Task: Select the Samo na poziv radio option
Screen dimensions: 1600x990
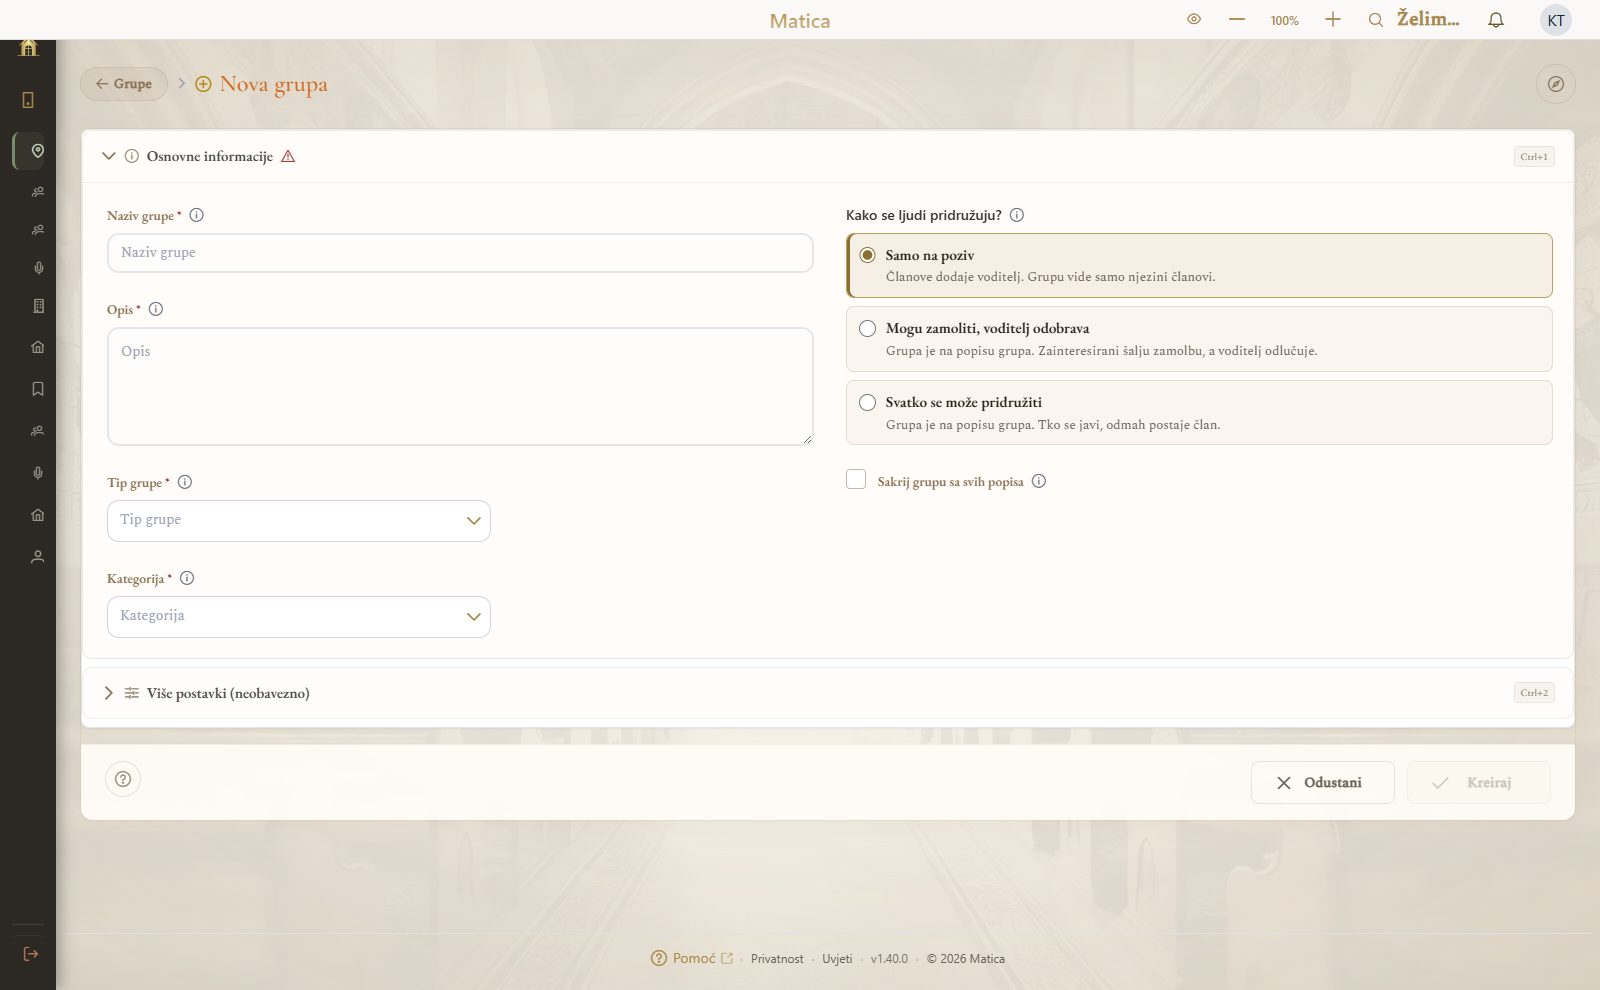Action: point(1199,265)
